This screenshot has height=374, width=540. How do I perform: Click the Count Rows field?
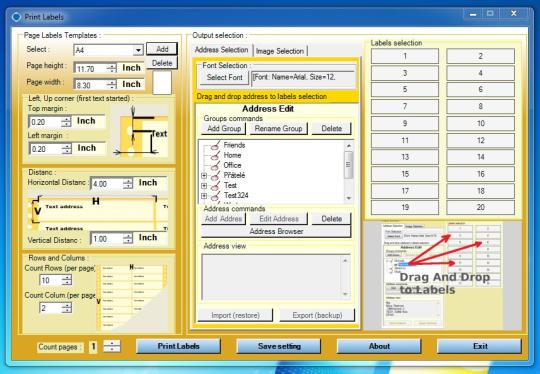pyautogui.click(x=51, y=280)
